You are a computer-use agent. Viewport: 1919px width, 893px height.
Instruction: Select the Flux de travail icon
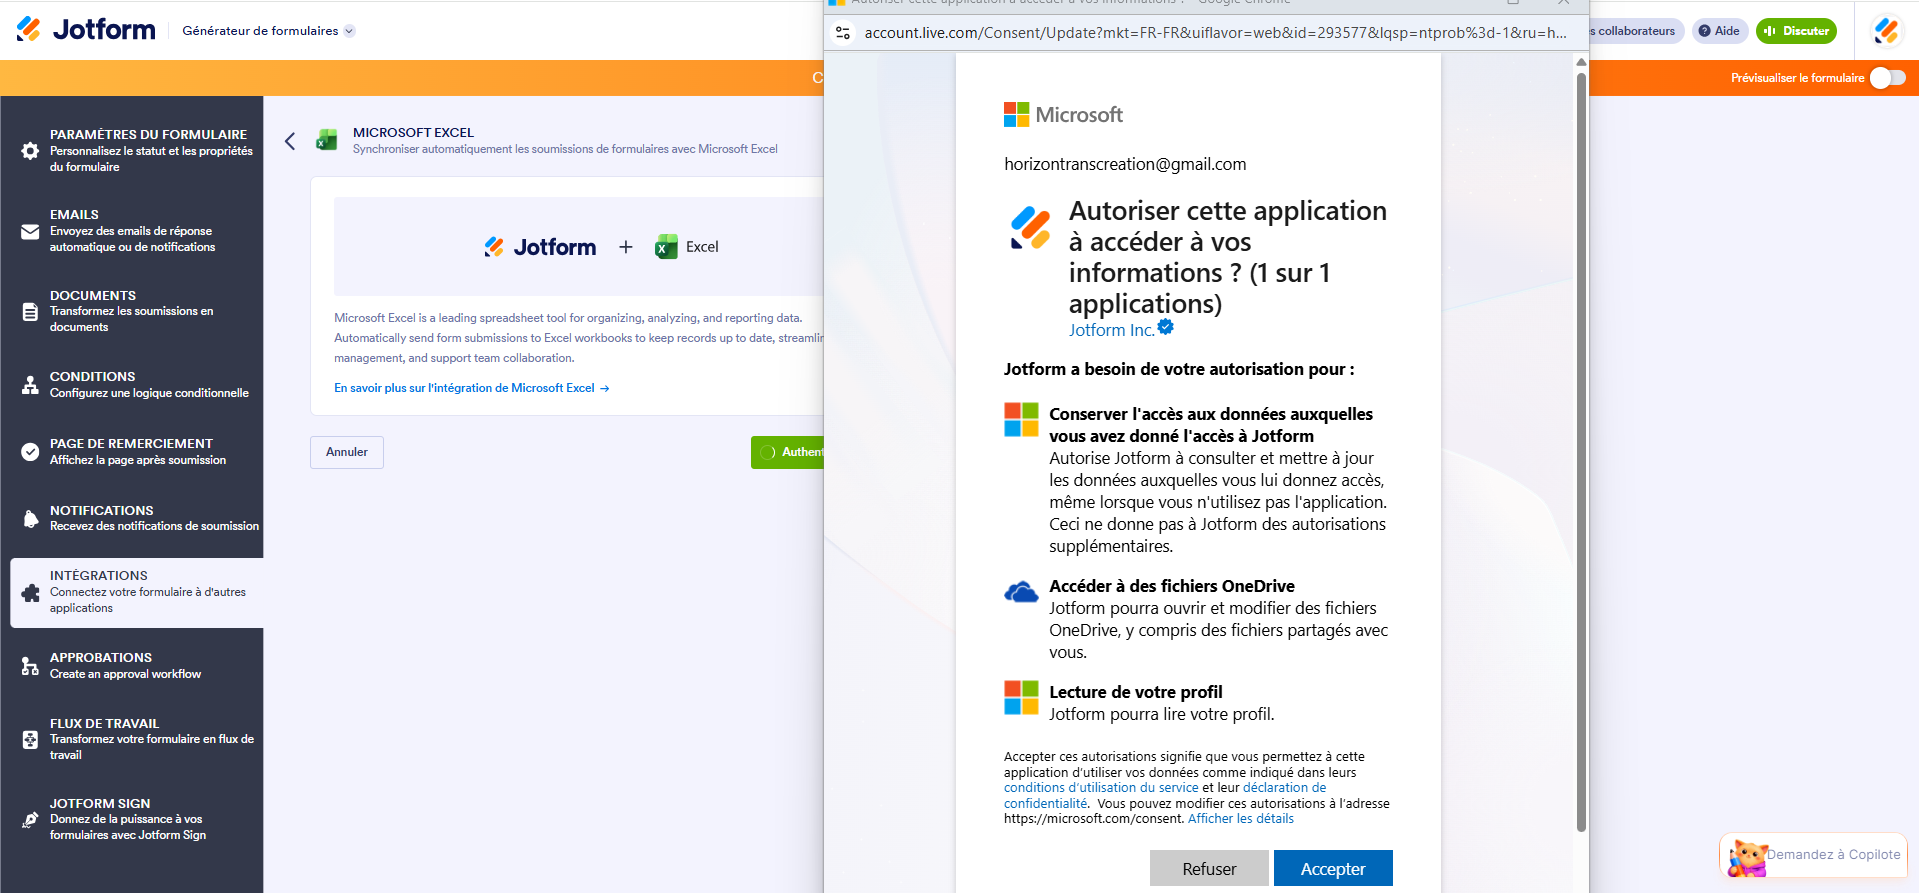pyautogui.click(x=30, y=739)
